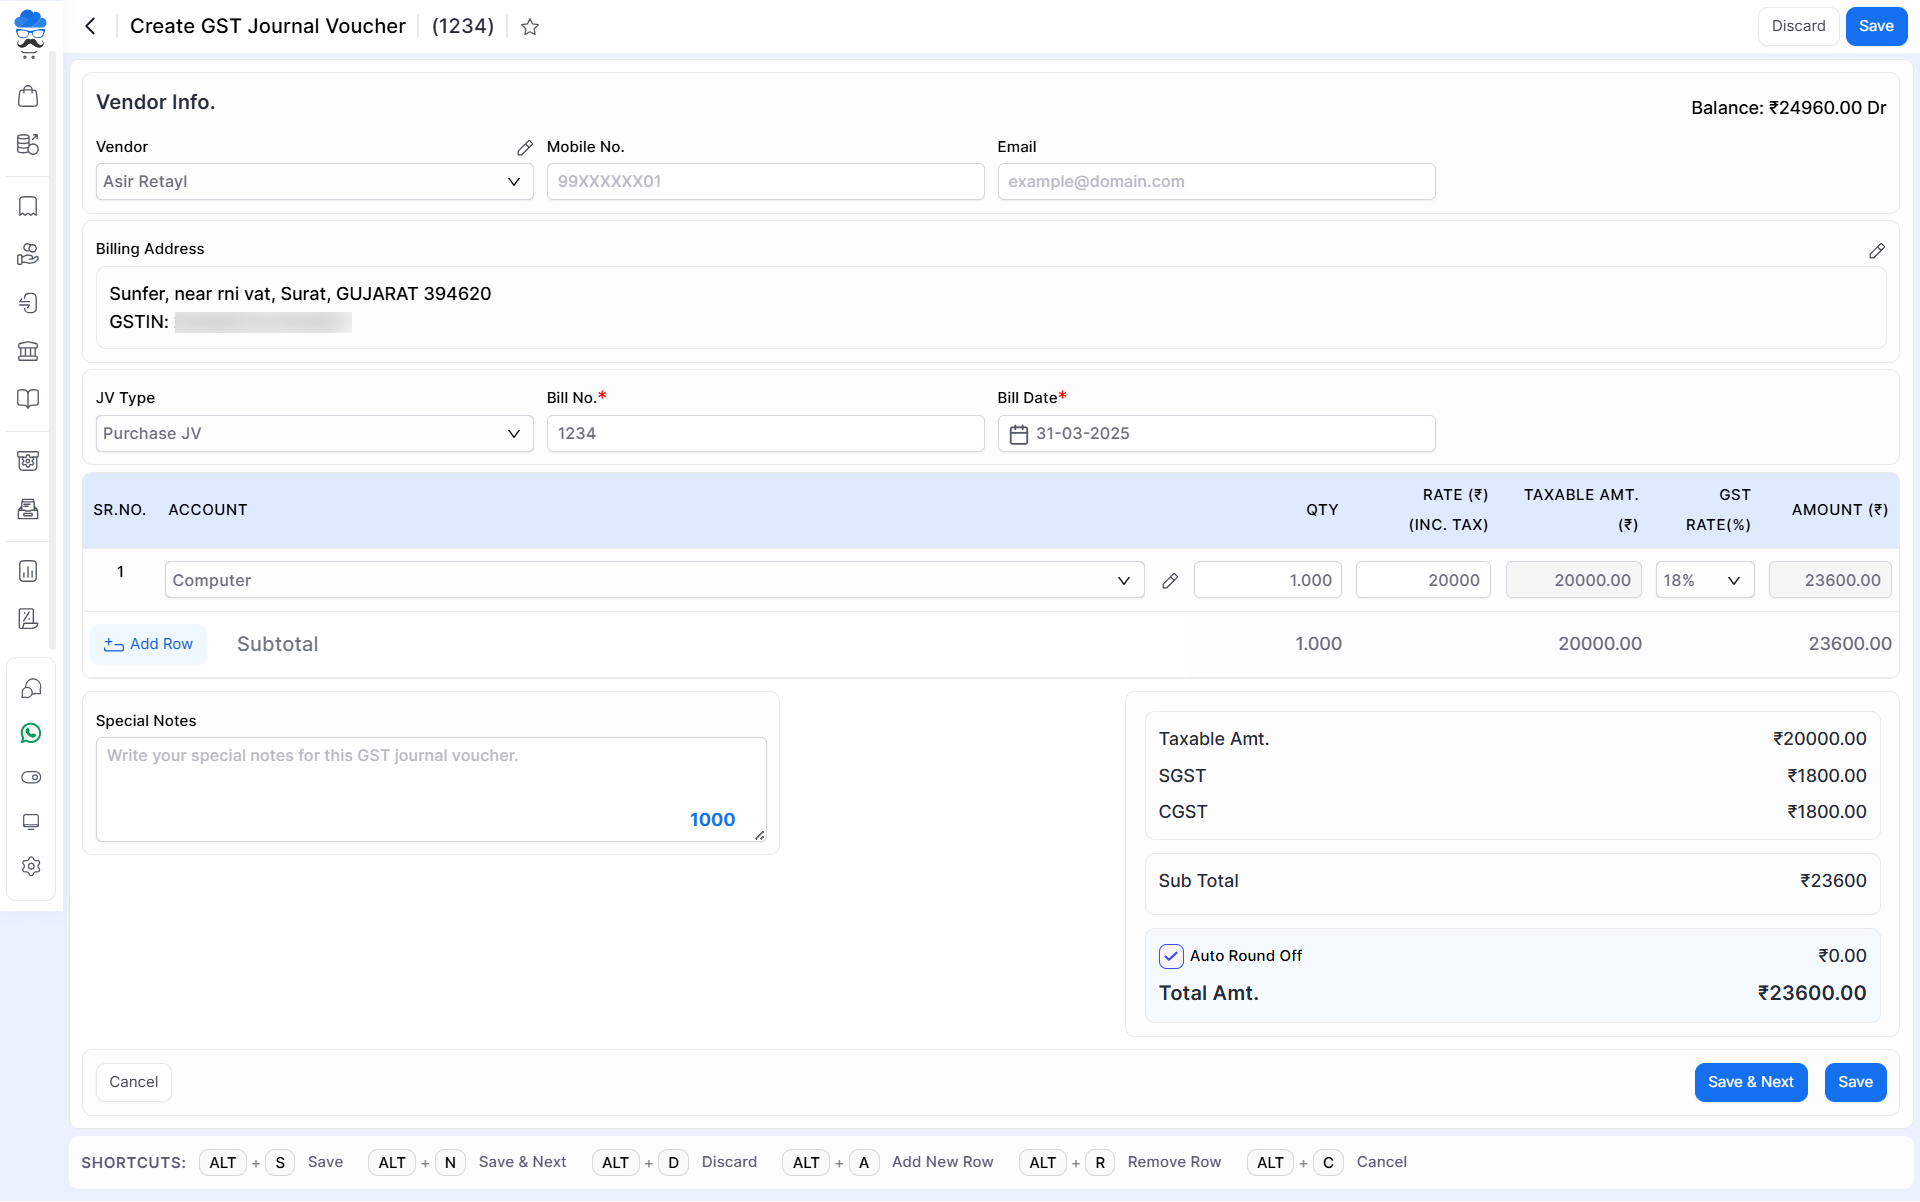
Task: Click the Bill No. field with 1234
Action: [x=765, y=434]
